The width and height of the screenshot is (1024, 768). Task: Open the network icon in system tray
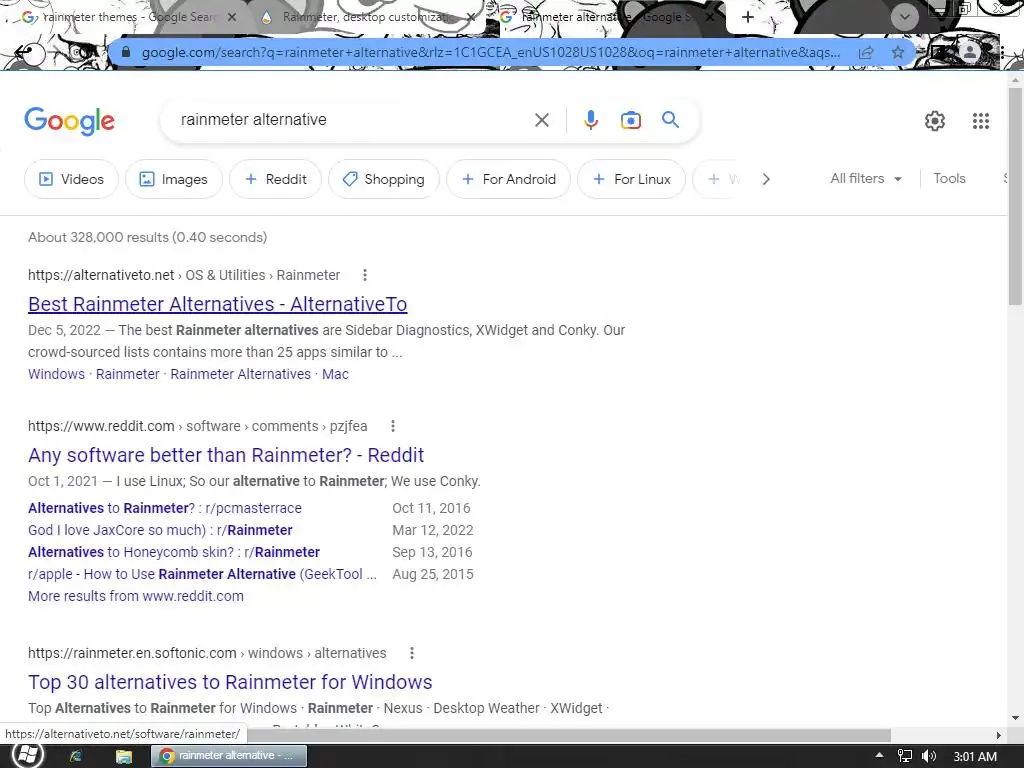pos(904,756)
